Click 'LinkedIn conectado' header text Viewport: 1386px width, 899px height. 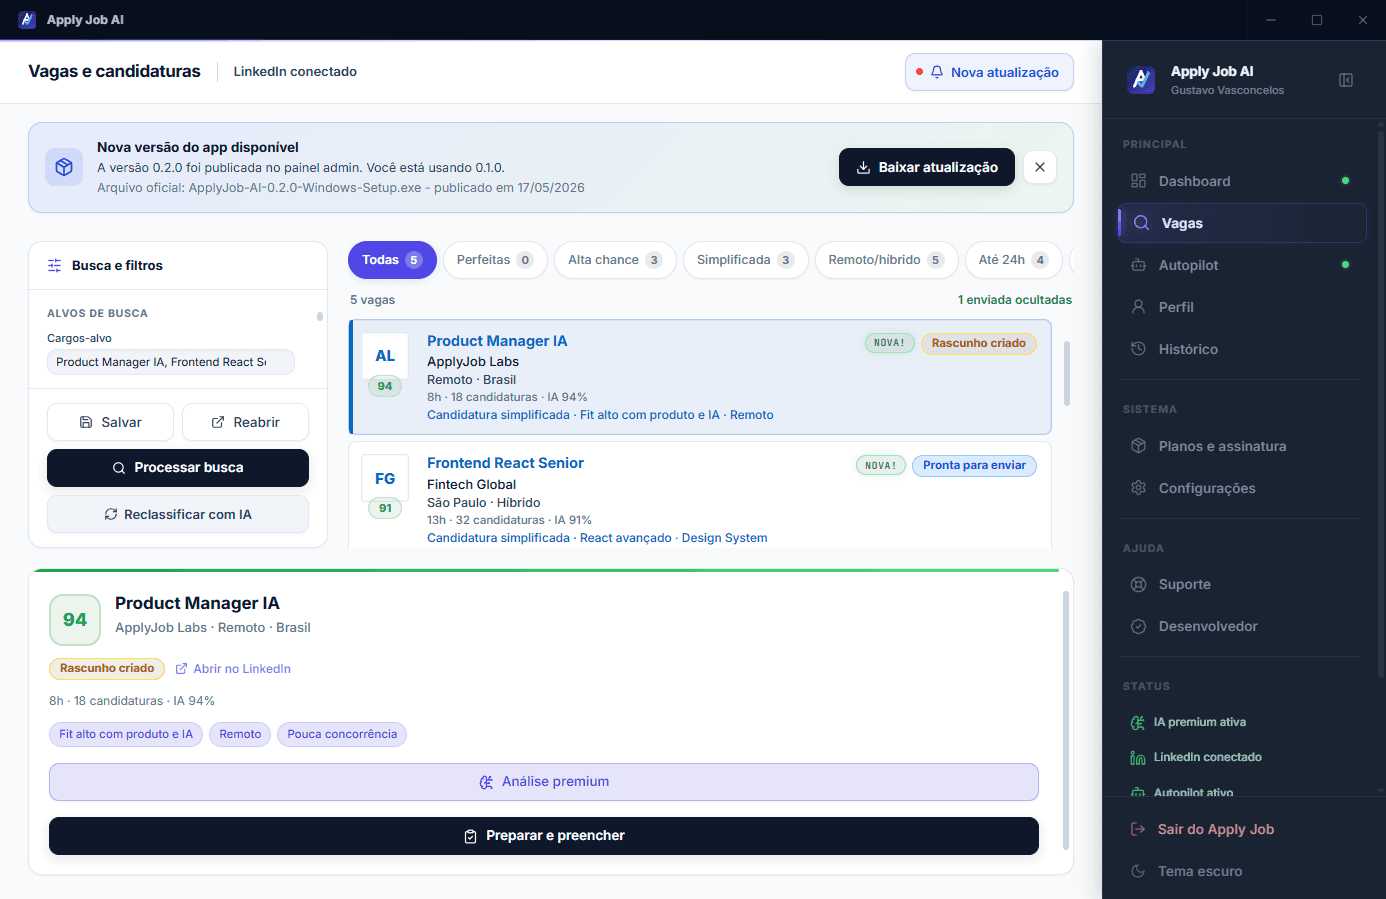tap(295, 72)
